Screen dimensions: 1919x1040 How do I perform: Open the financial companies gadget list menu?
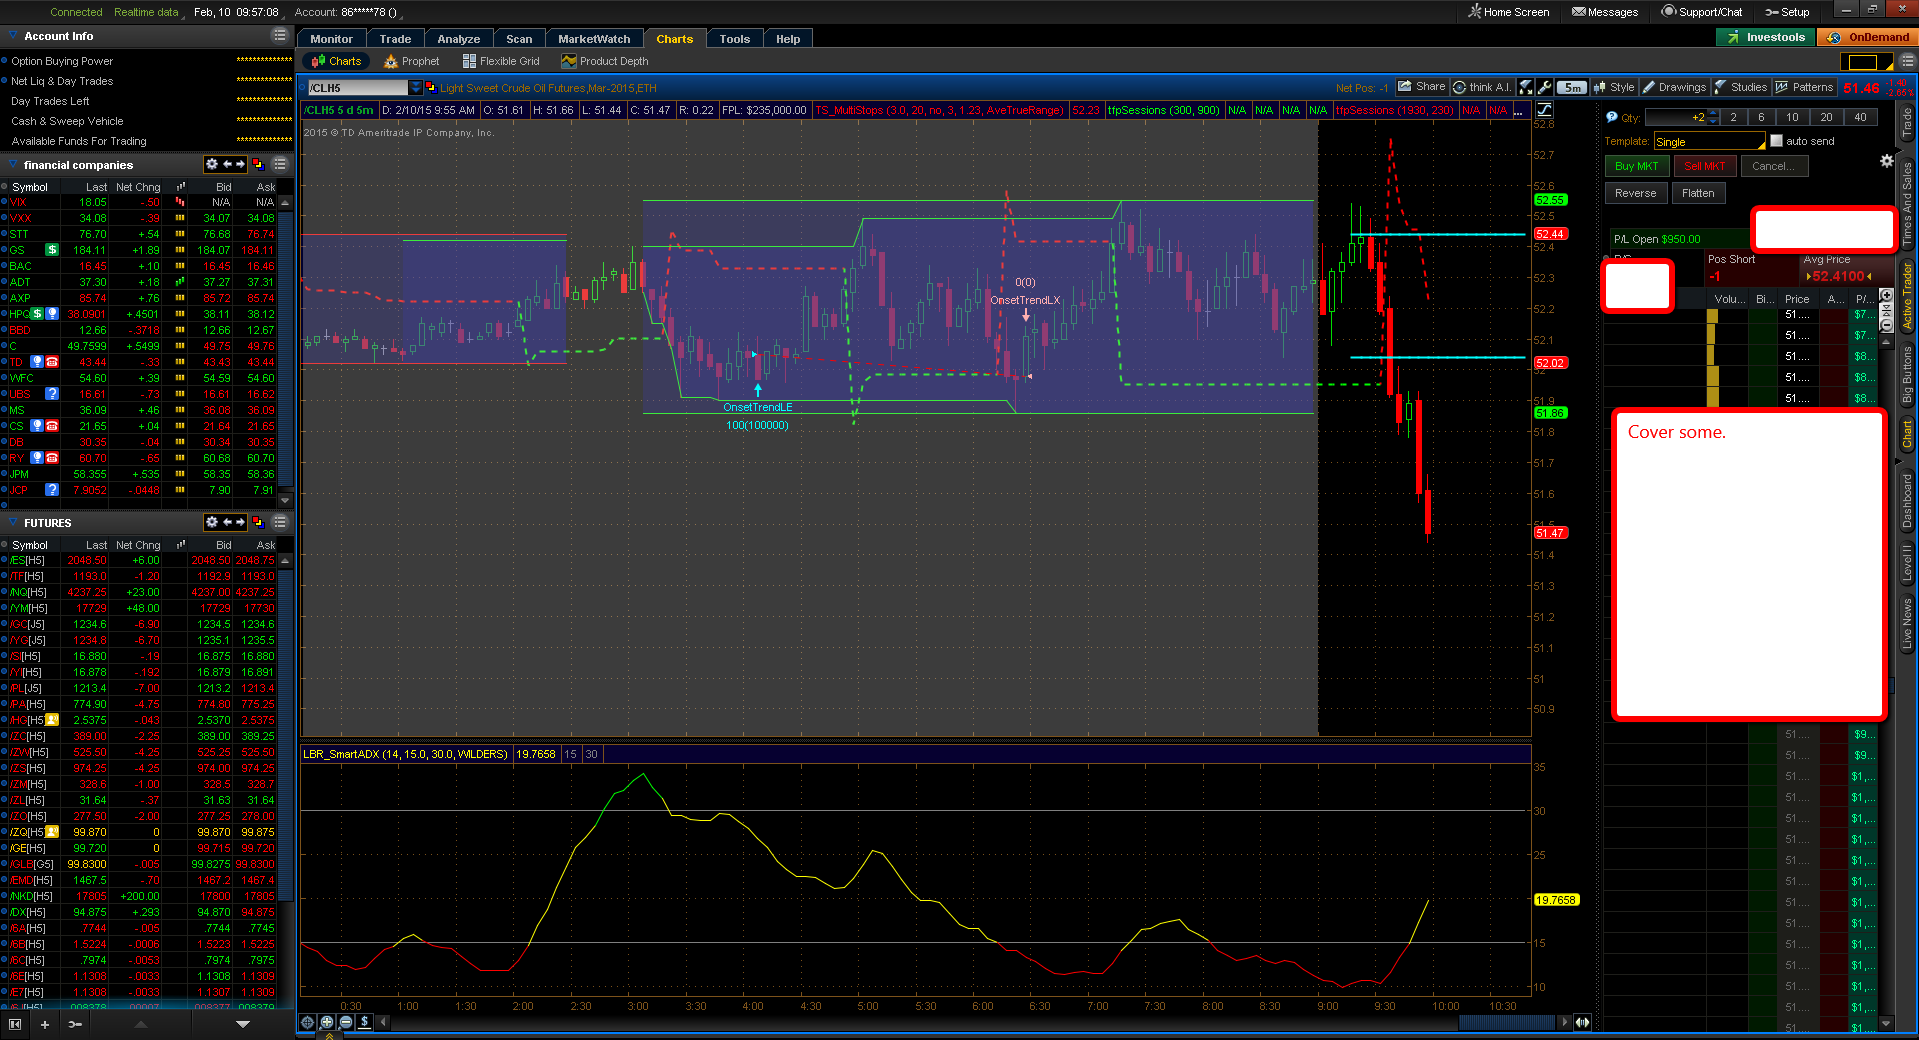point(280,164)
